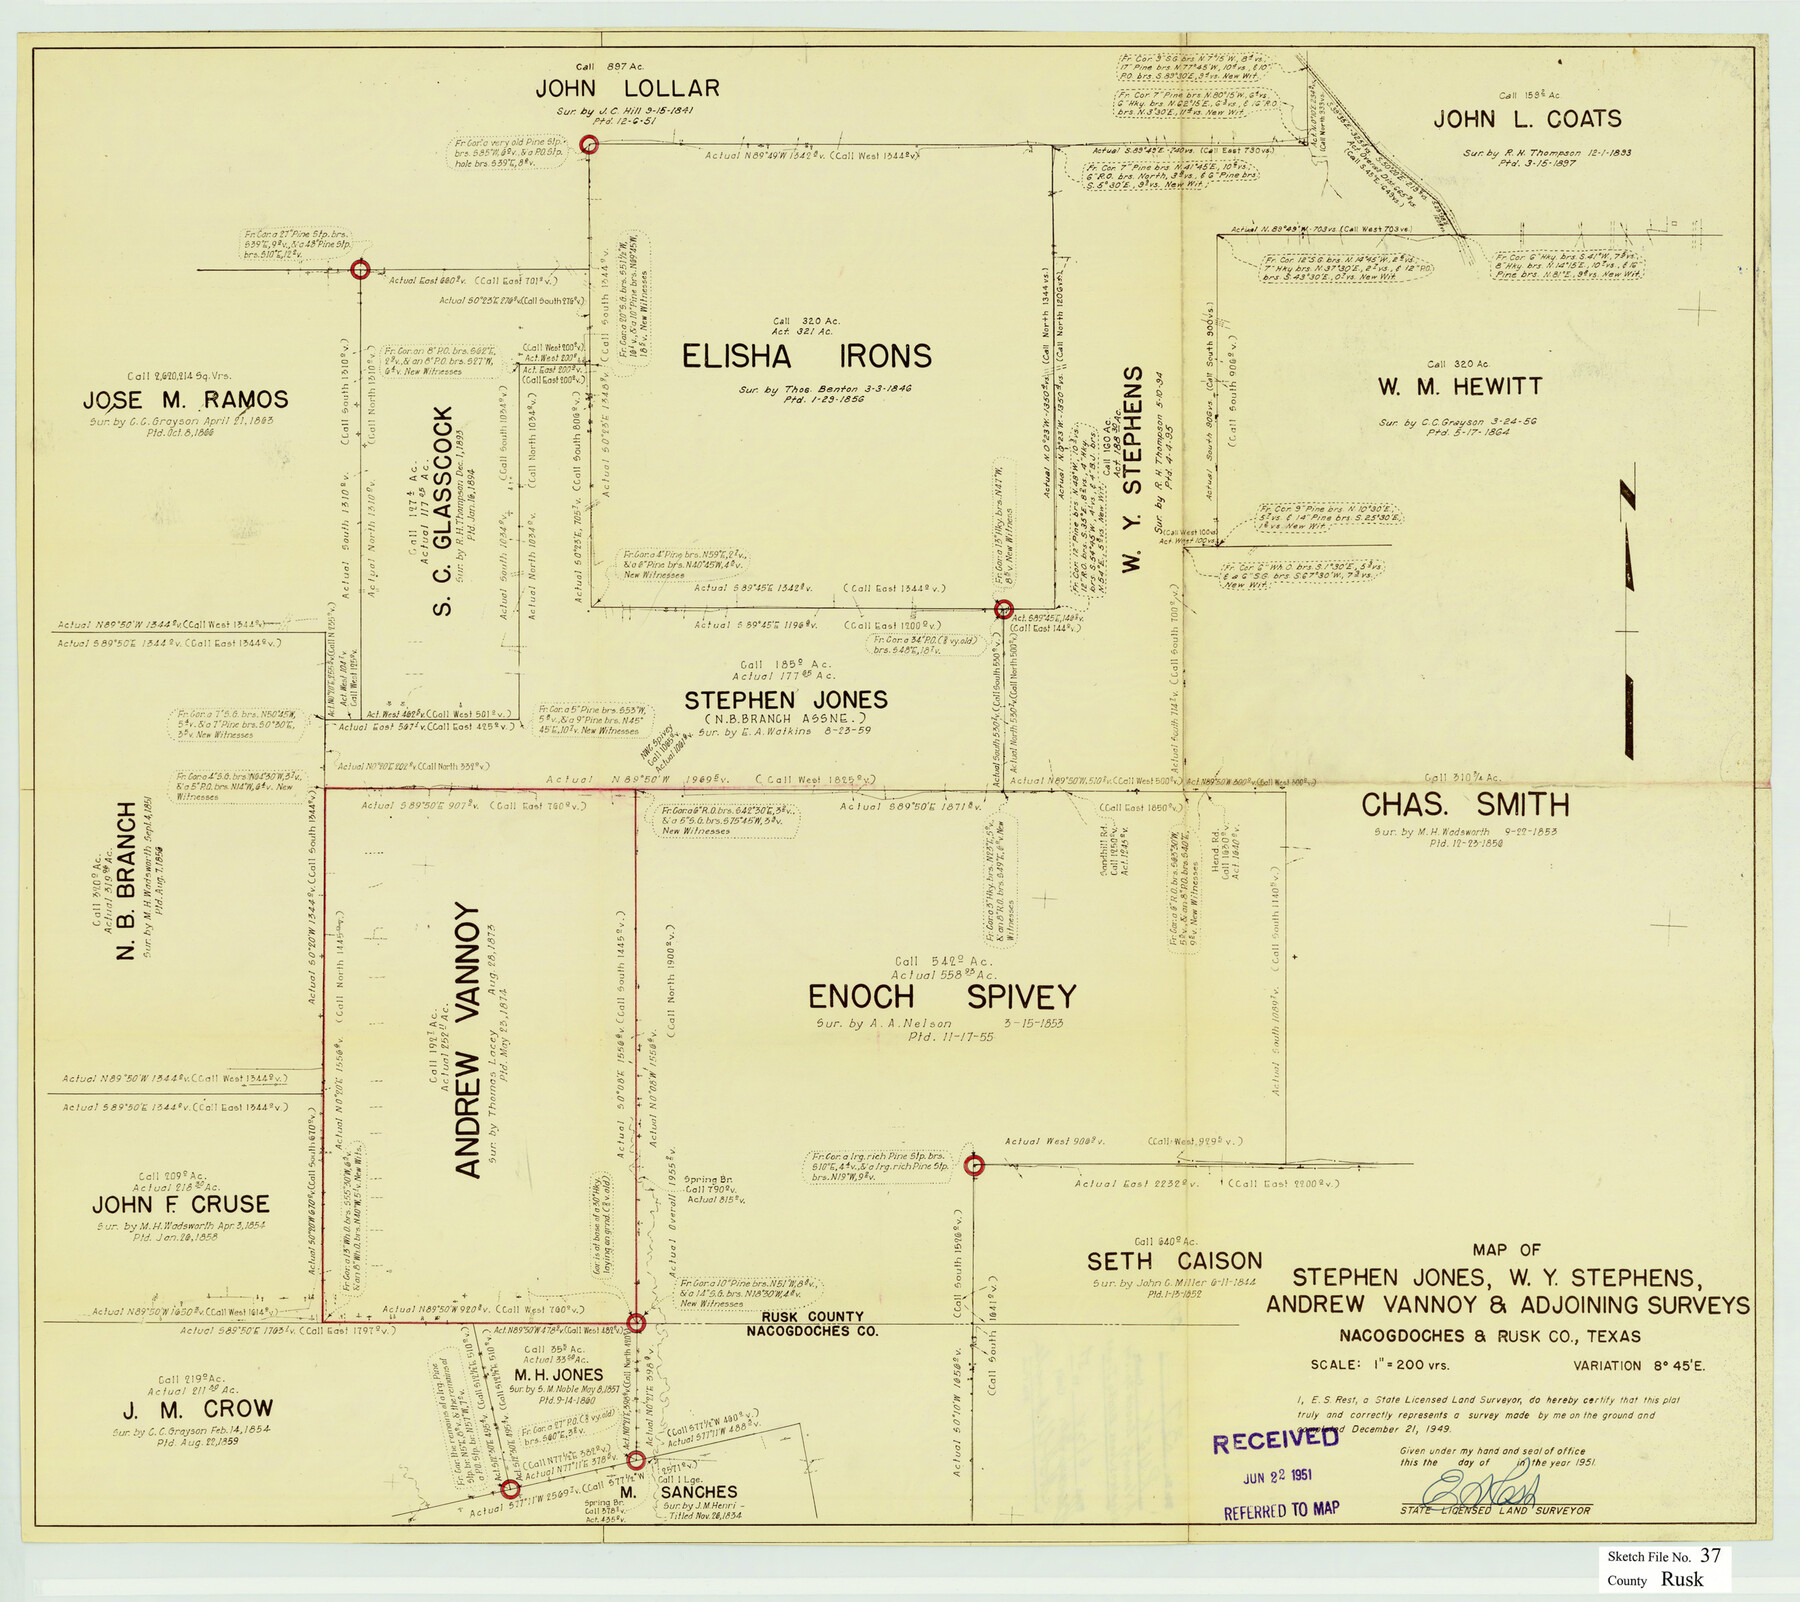This screenshot has width=1800, height=1602.
Task: Click the red corner marker at Elisha Irons southeast corner
Action: click(x=1004, y=609)
